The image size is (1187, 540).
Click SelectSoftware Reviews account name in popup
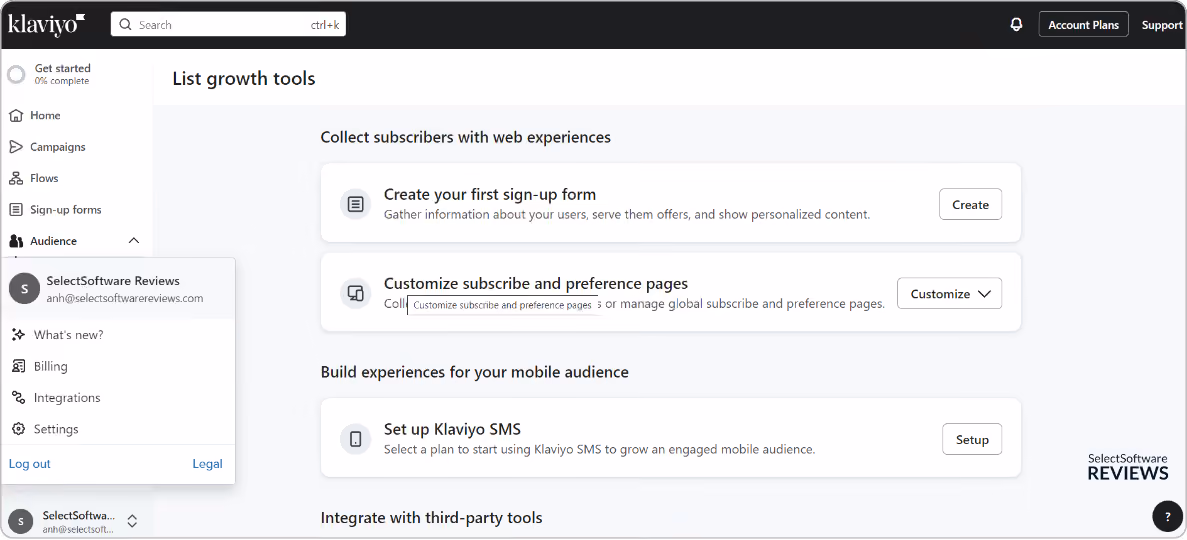(x=113, y=281)
